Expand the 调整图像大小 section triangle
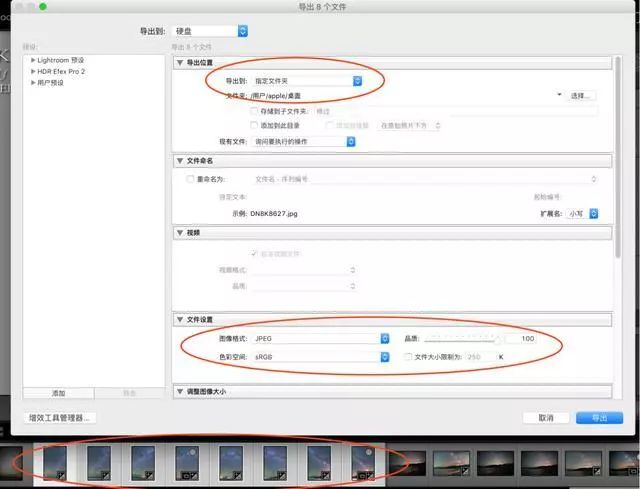This screenshot has height=489, width=640. click(180, 392)
